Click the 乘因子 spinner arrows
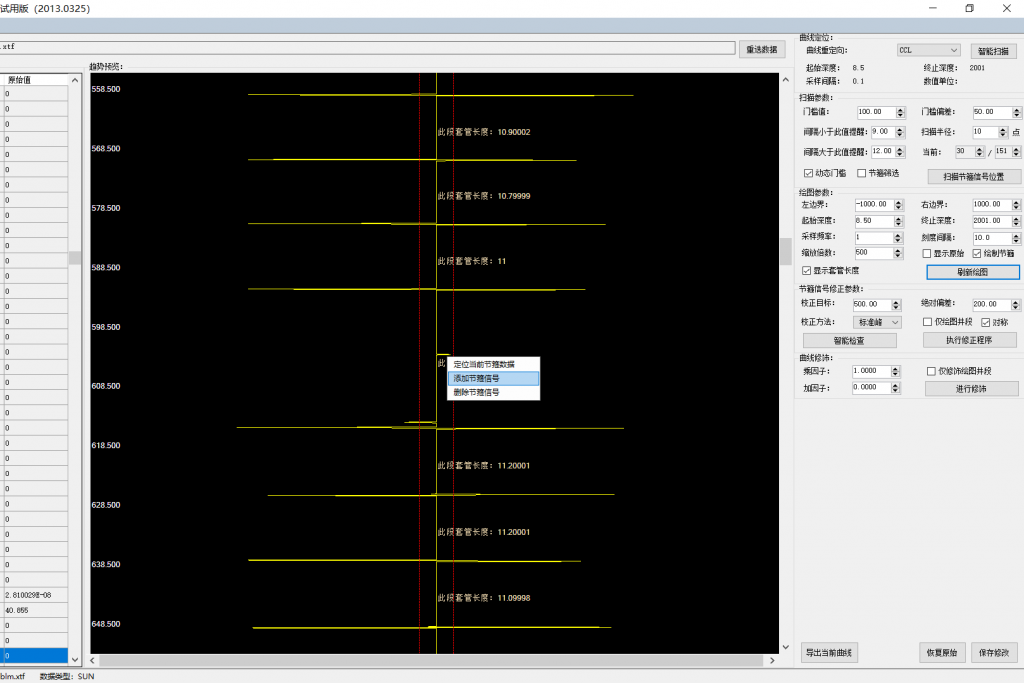This screenshot has width=1024, height=683. [x=895, y=371]
